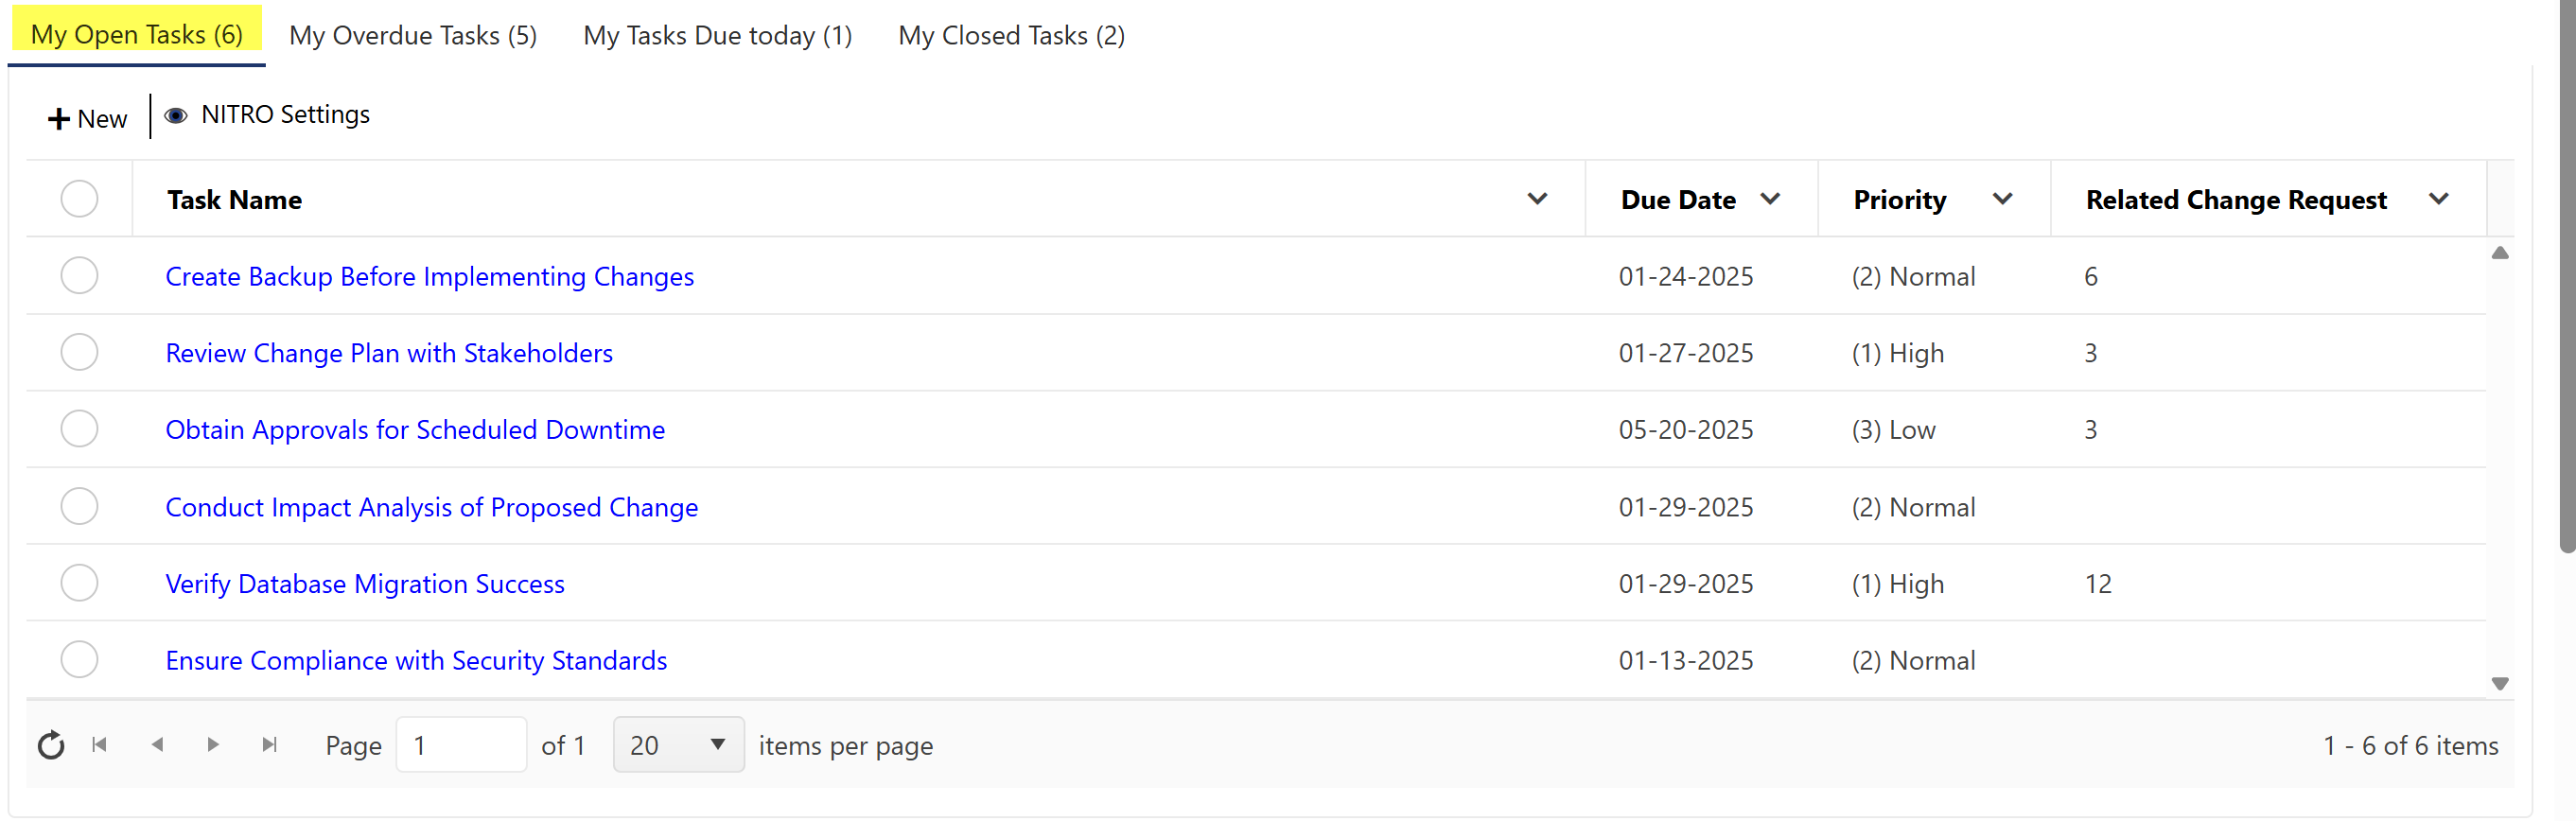Go to the last page arrow icon

pyautogui.click(x=269, y=745)
